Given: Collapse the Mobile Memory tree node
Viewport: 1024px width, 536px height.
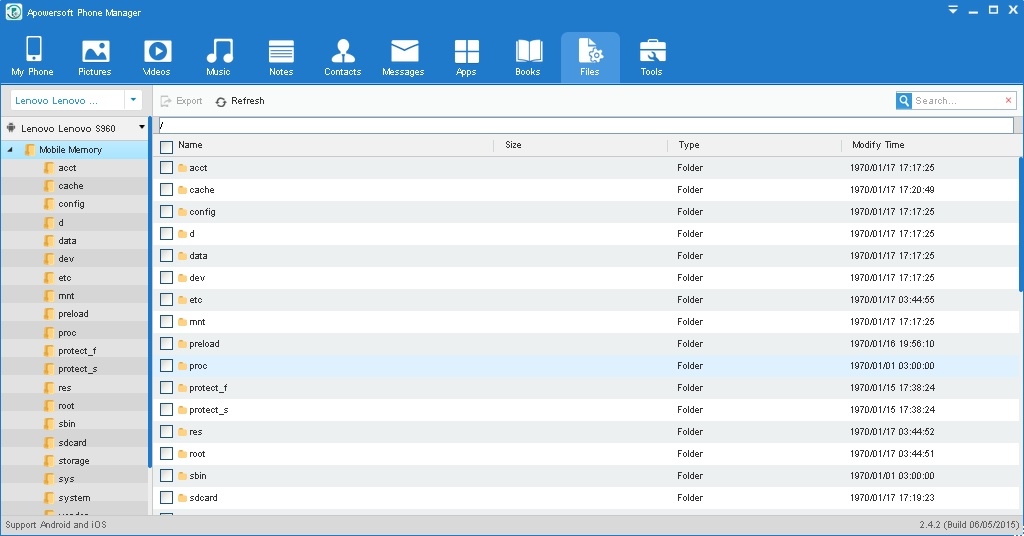Looking at the screenshot, I should (10, 150).
